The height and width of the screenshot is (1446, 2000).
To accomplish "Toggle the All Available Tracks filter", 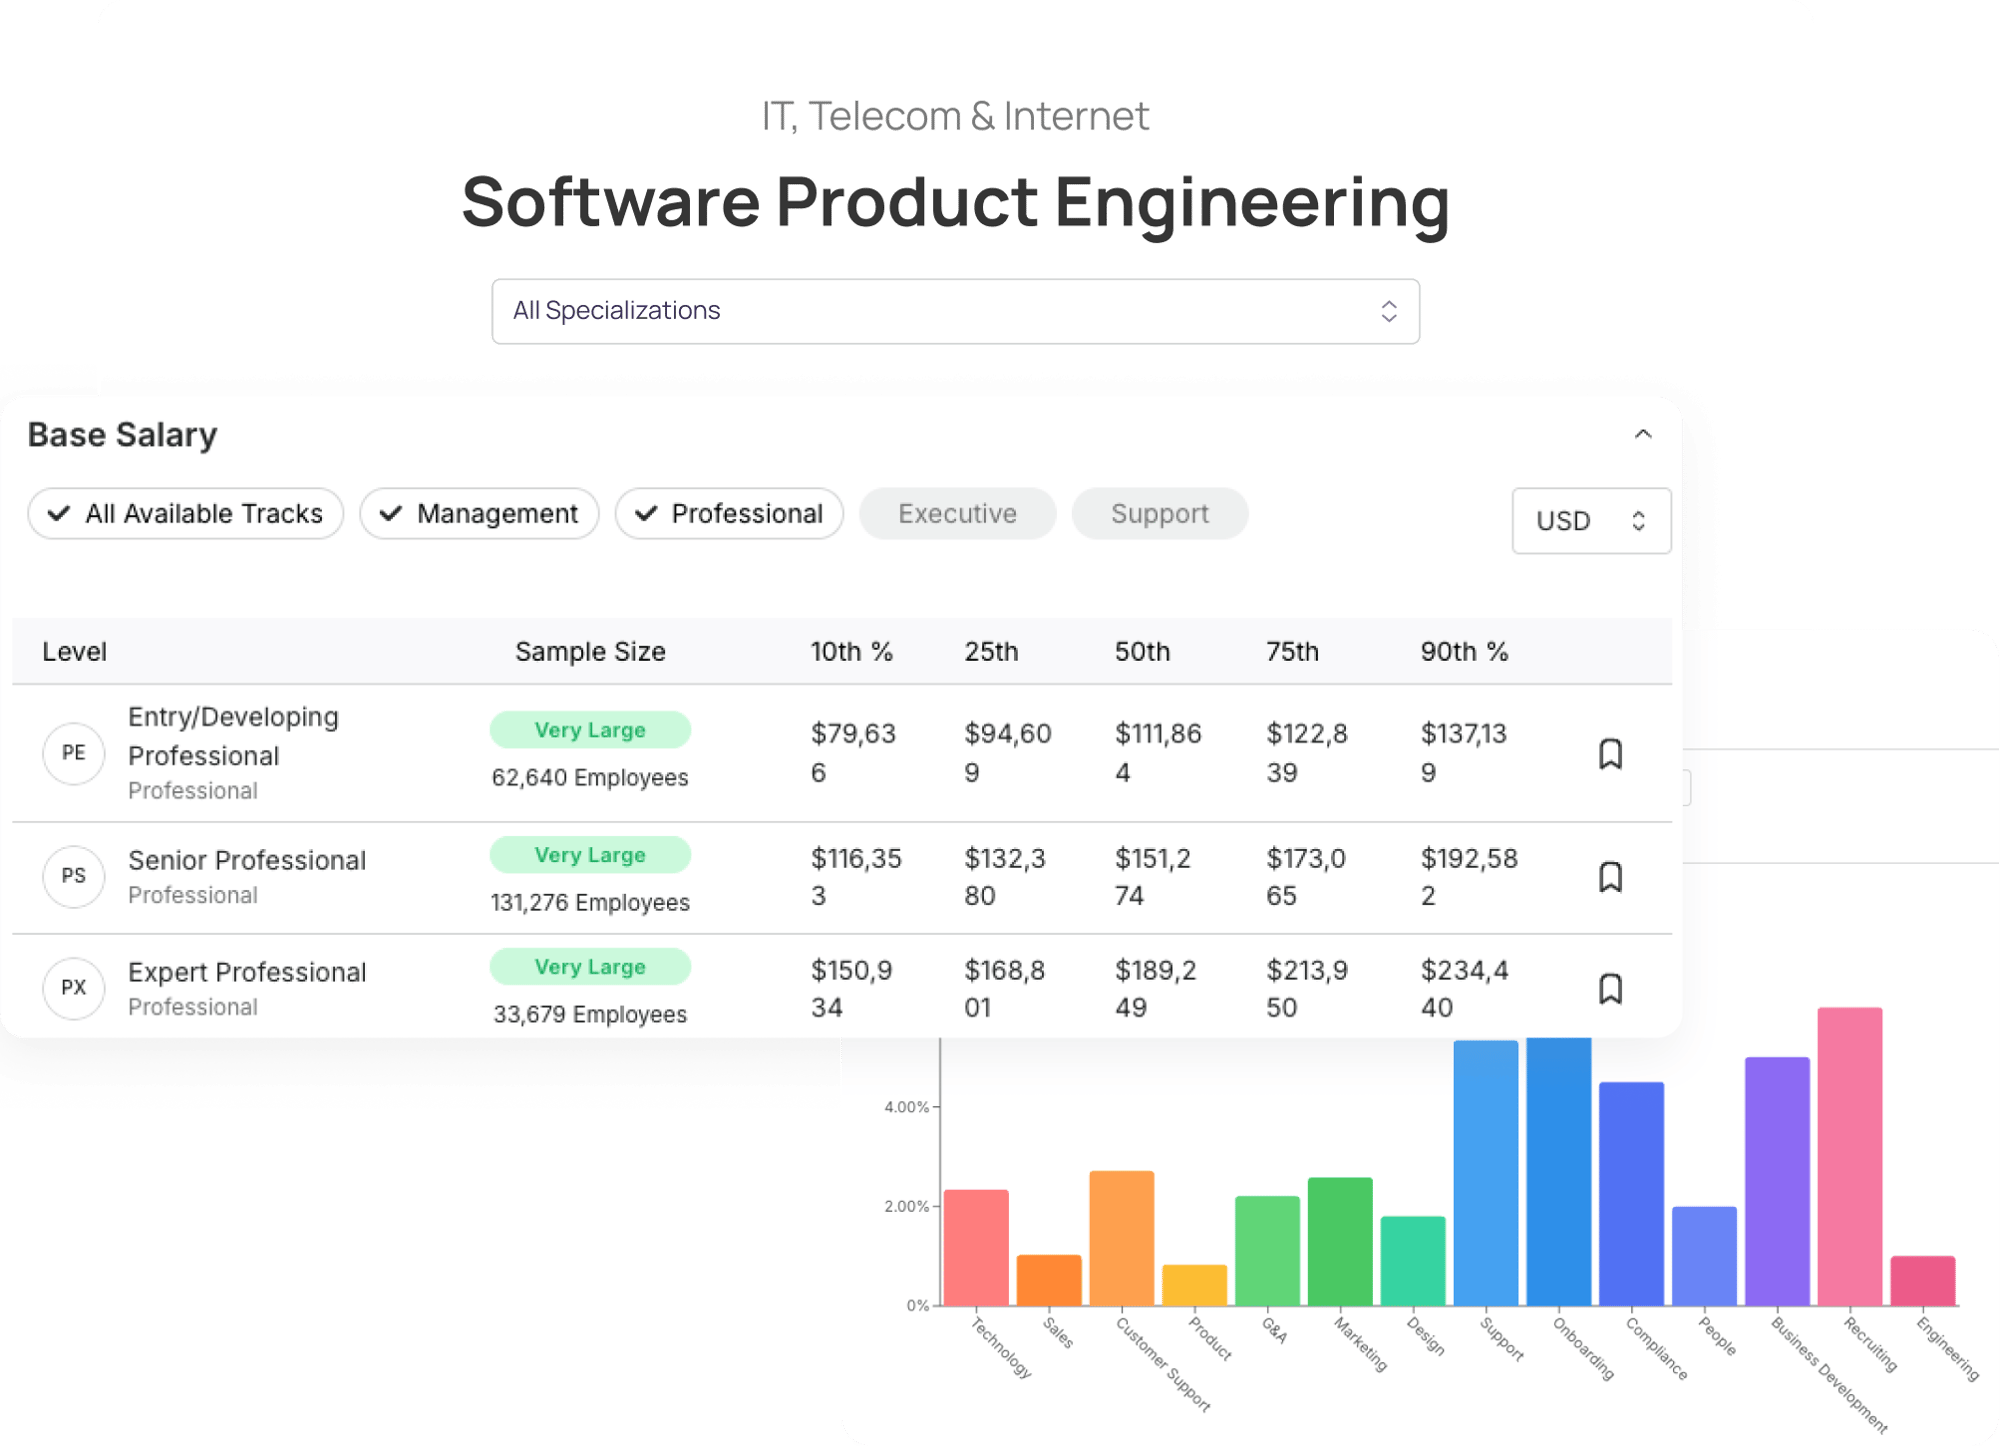I will (186, 514).
